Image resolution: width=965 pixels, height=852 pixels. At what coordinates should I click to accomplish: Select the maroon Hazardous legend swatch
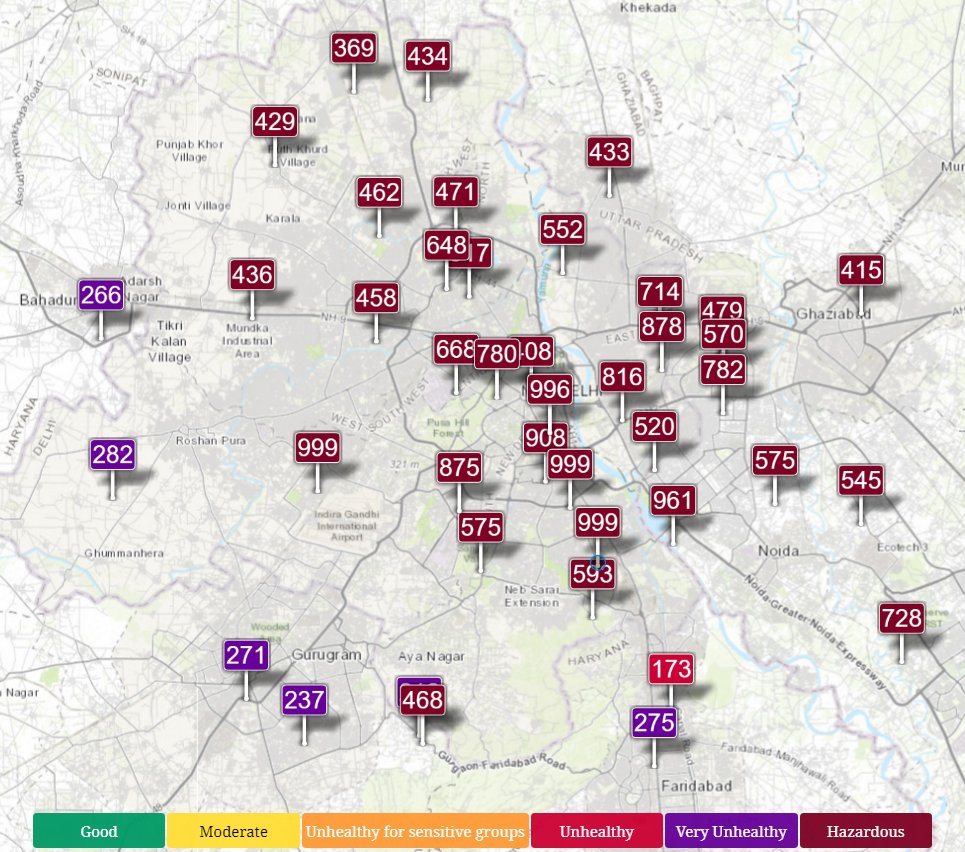pos(866,831)
